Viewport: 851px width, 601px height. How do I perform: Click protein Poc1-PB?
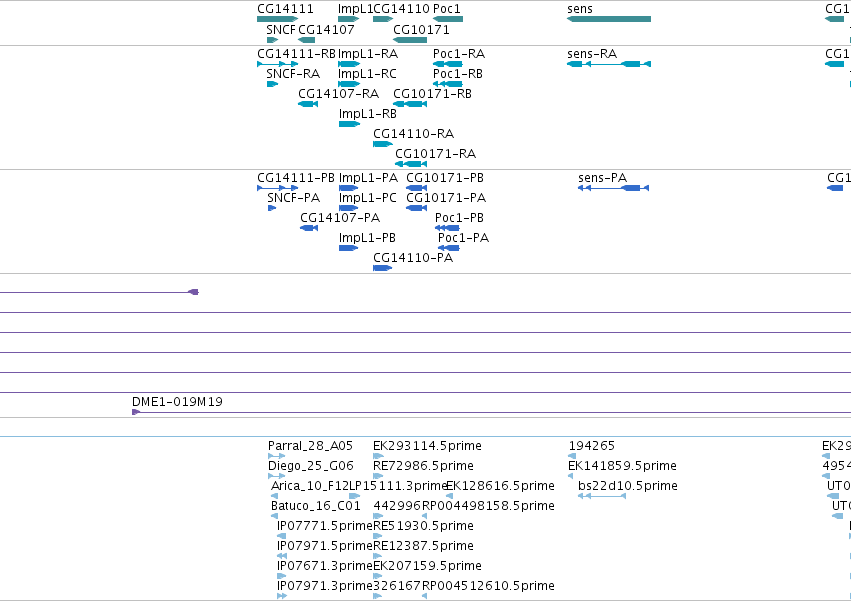click(447, 229)
